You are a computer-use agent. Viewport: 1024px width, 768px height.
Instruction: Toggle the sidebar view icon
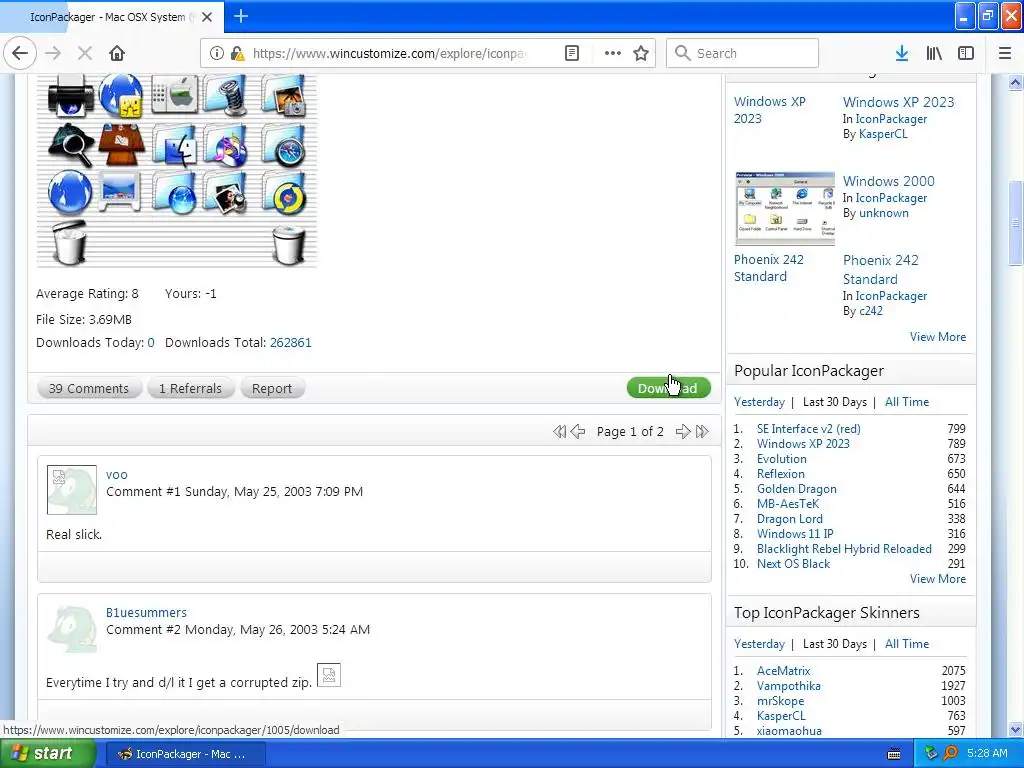[966, 54]
